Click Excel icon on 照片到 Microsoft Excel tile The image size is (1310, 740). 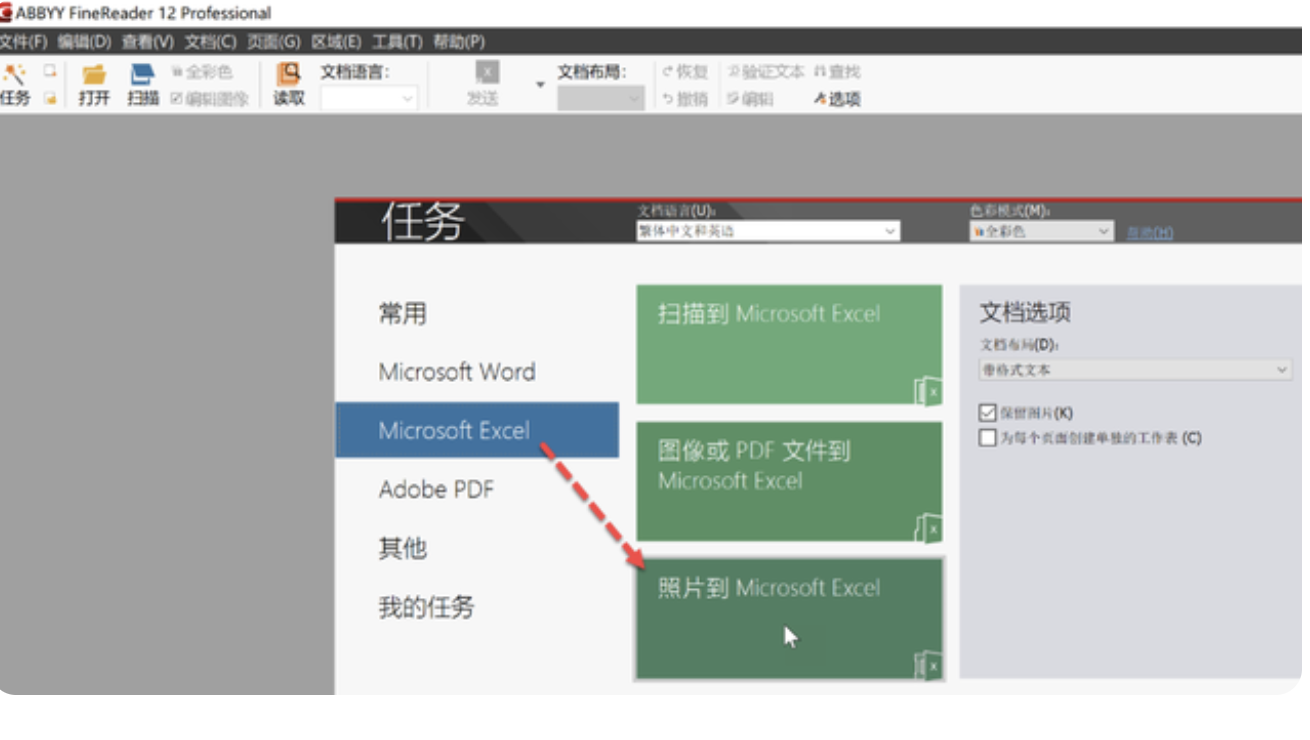point(928,665)
